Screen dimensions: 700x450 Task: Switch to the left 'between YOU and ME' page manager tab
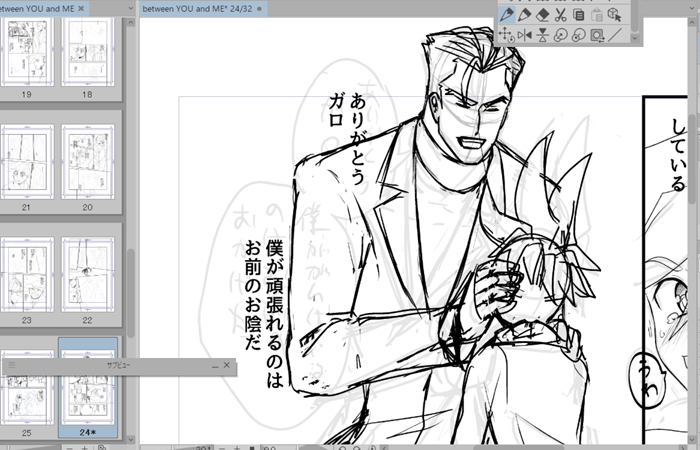(38, 8)
